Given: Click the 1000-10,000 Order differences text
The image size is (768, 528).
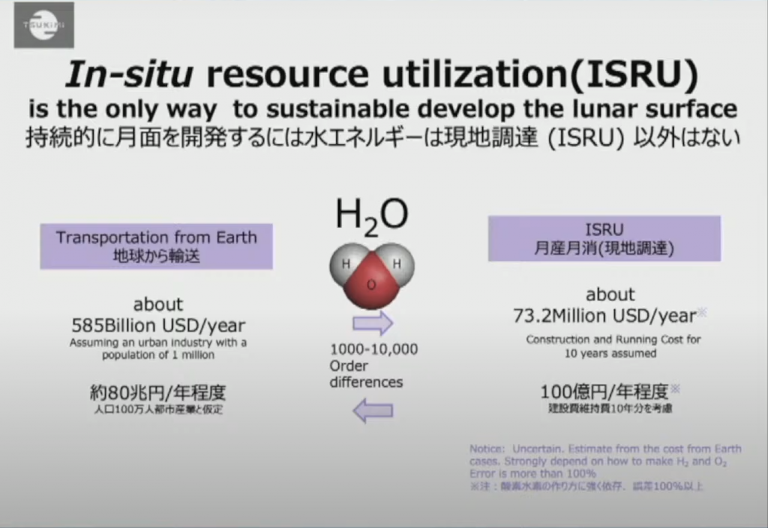Looking at the screenshot, I should coord(373,365).
